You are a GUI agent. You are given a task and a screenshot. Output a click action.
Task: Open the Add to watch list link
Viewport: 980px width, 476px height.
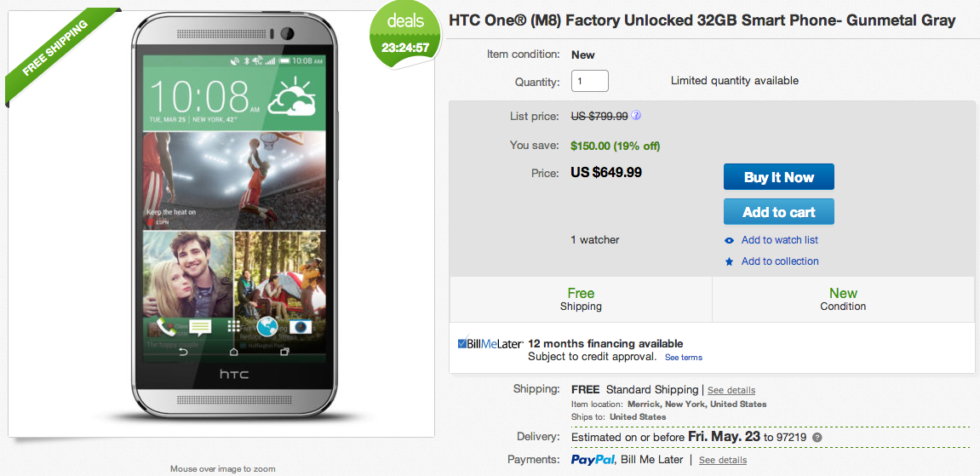point(779,240)
